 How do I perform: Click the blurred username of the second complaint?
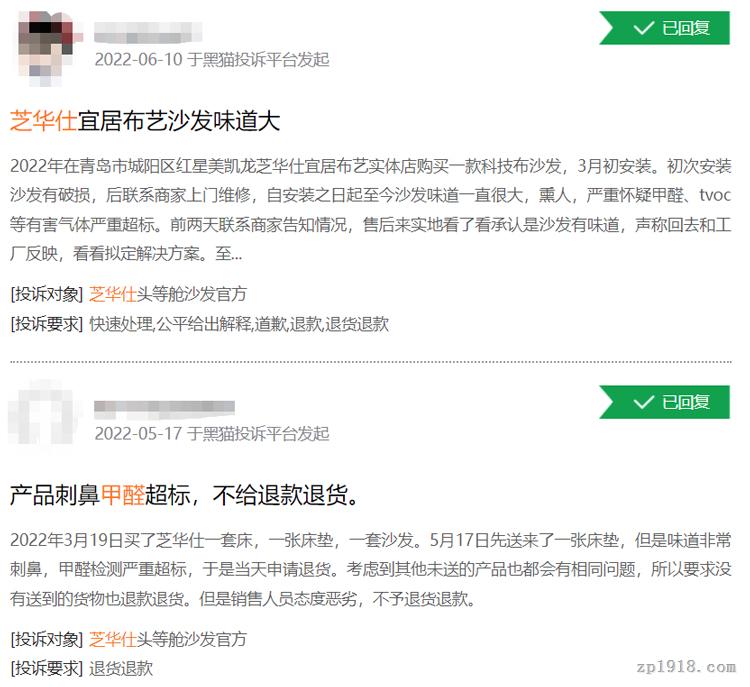[x=165, y=407]
